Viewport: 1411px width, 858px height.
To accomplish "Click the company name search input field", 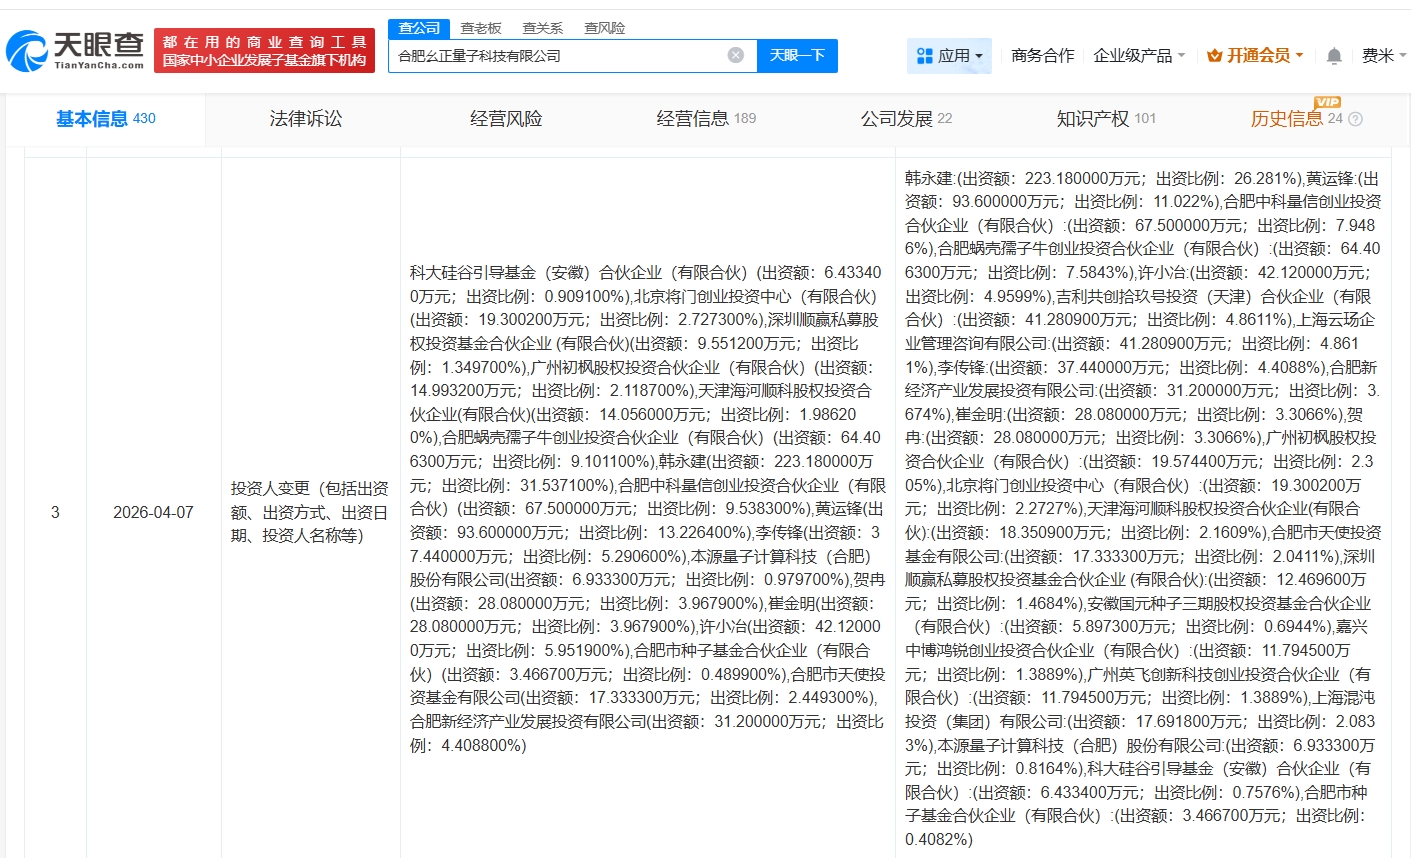I will tap(555, 56).
